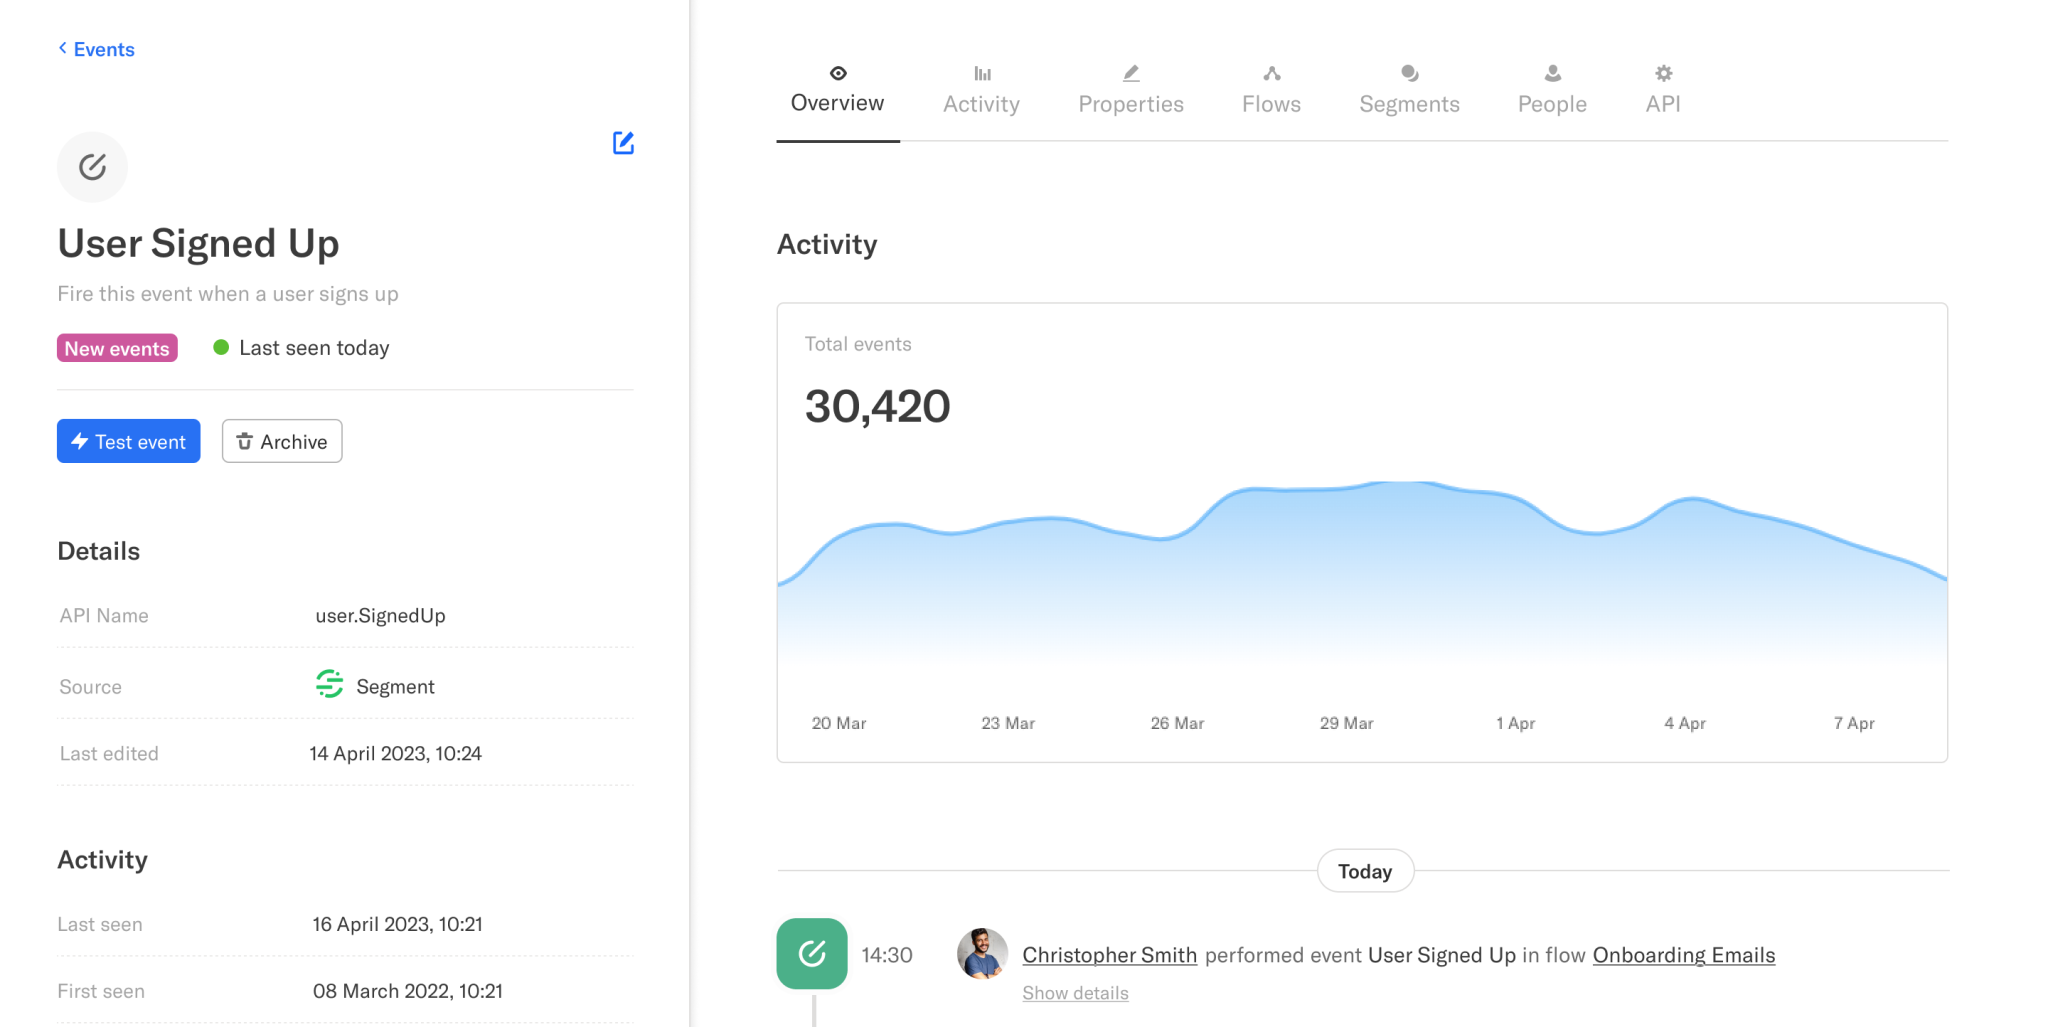Click the API gear icon
The image size is (2048, 1027).
(1663, 73)
